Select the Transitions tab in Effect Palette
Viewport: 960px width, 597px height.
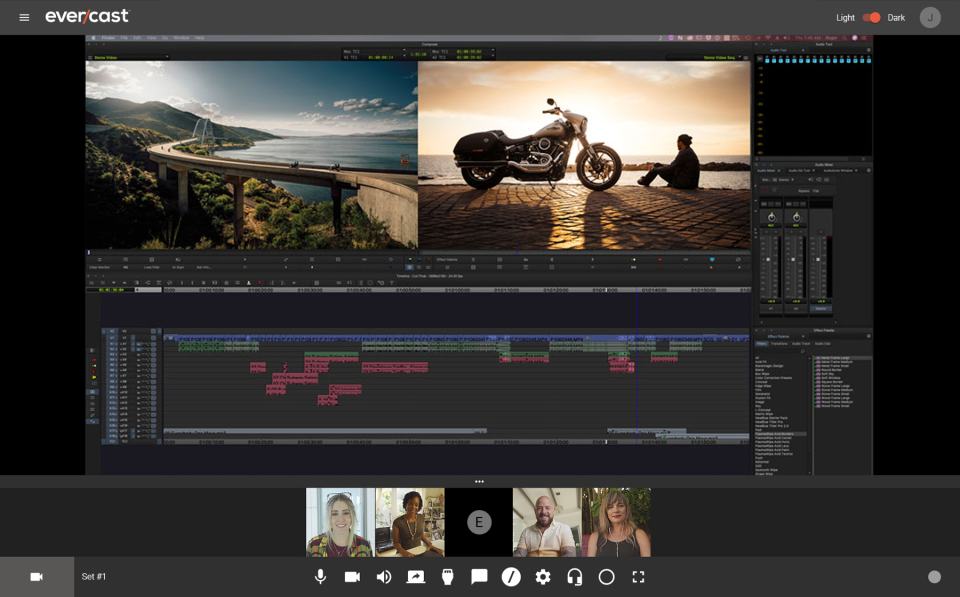(779, 344)
